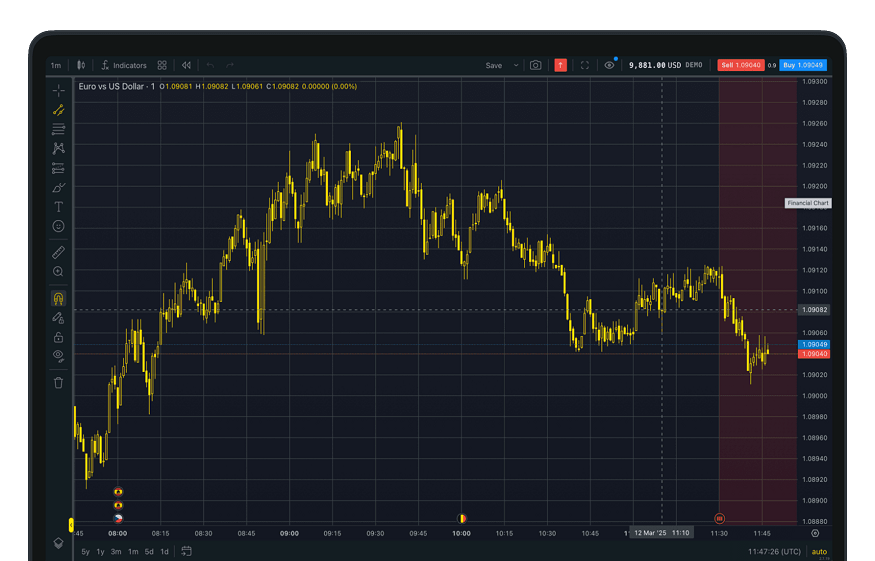Click the trash icon to remove drawings

point(59,383)
